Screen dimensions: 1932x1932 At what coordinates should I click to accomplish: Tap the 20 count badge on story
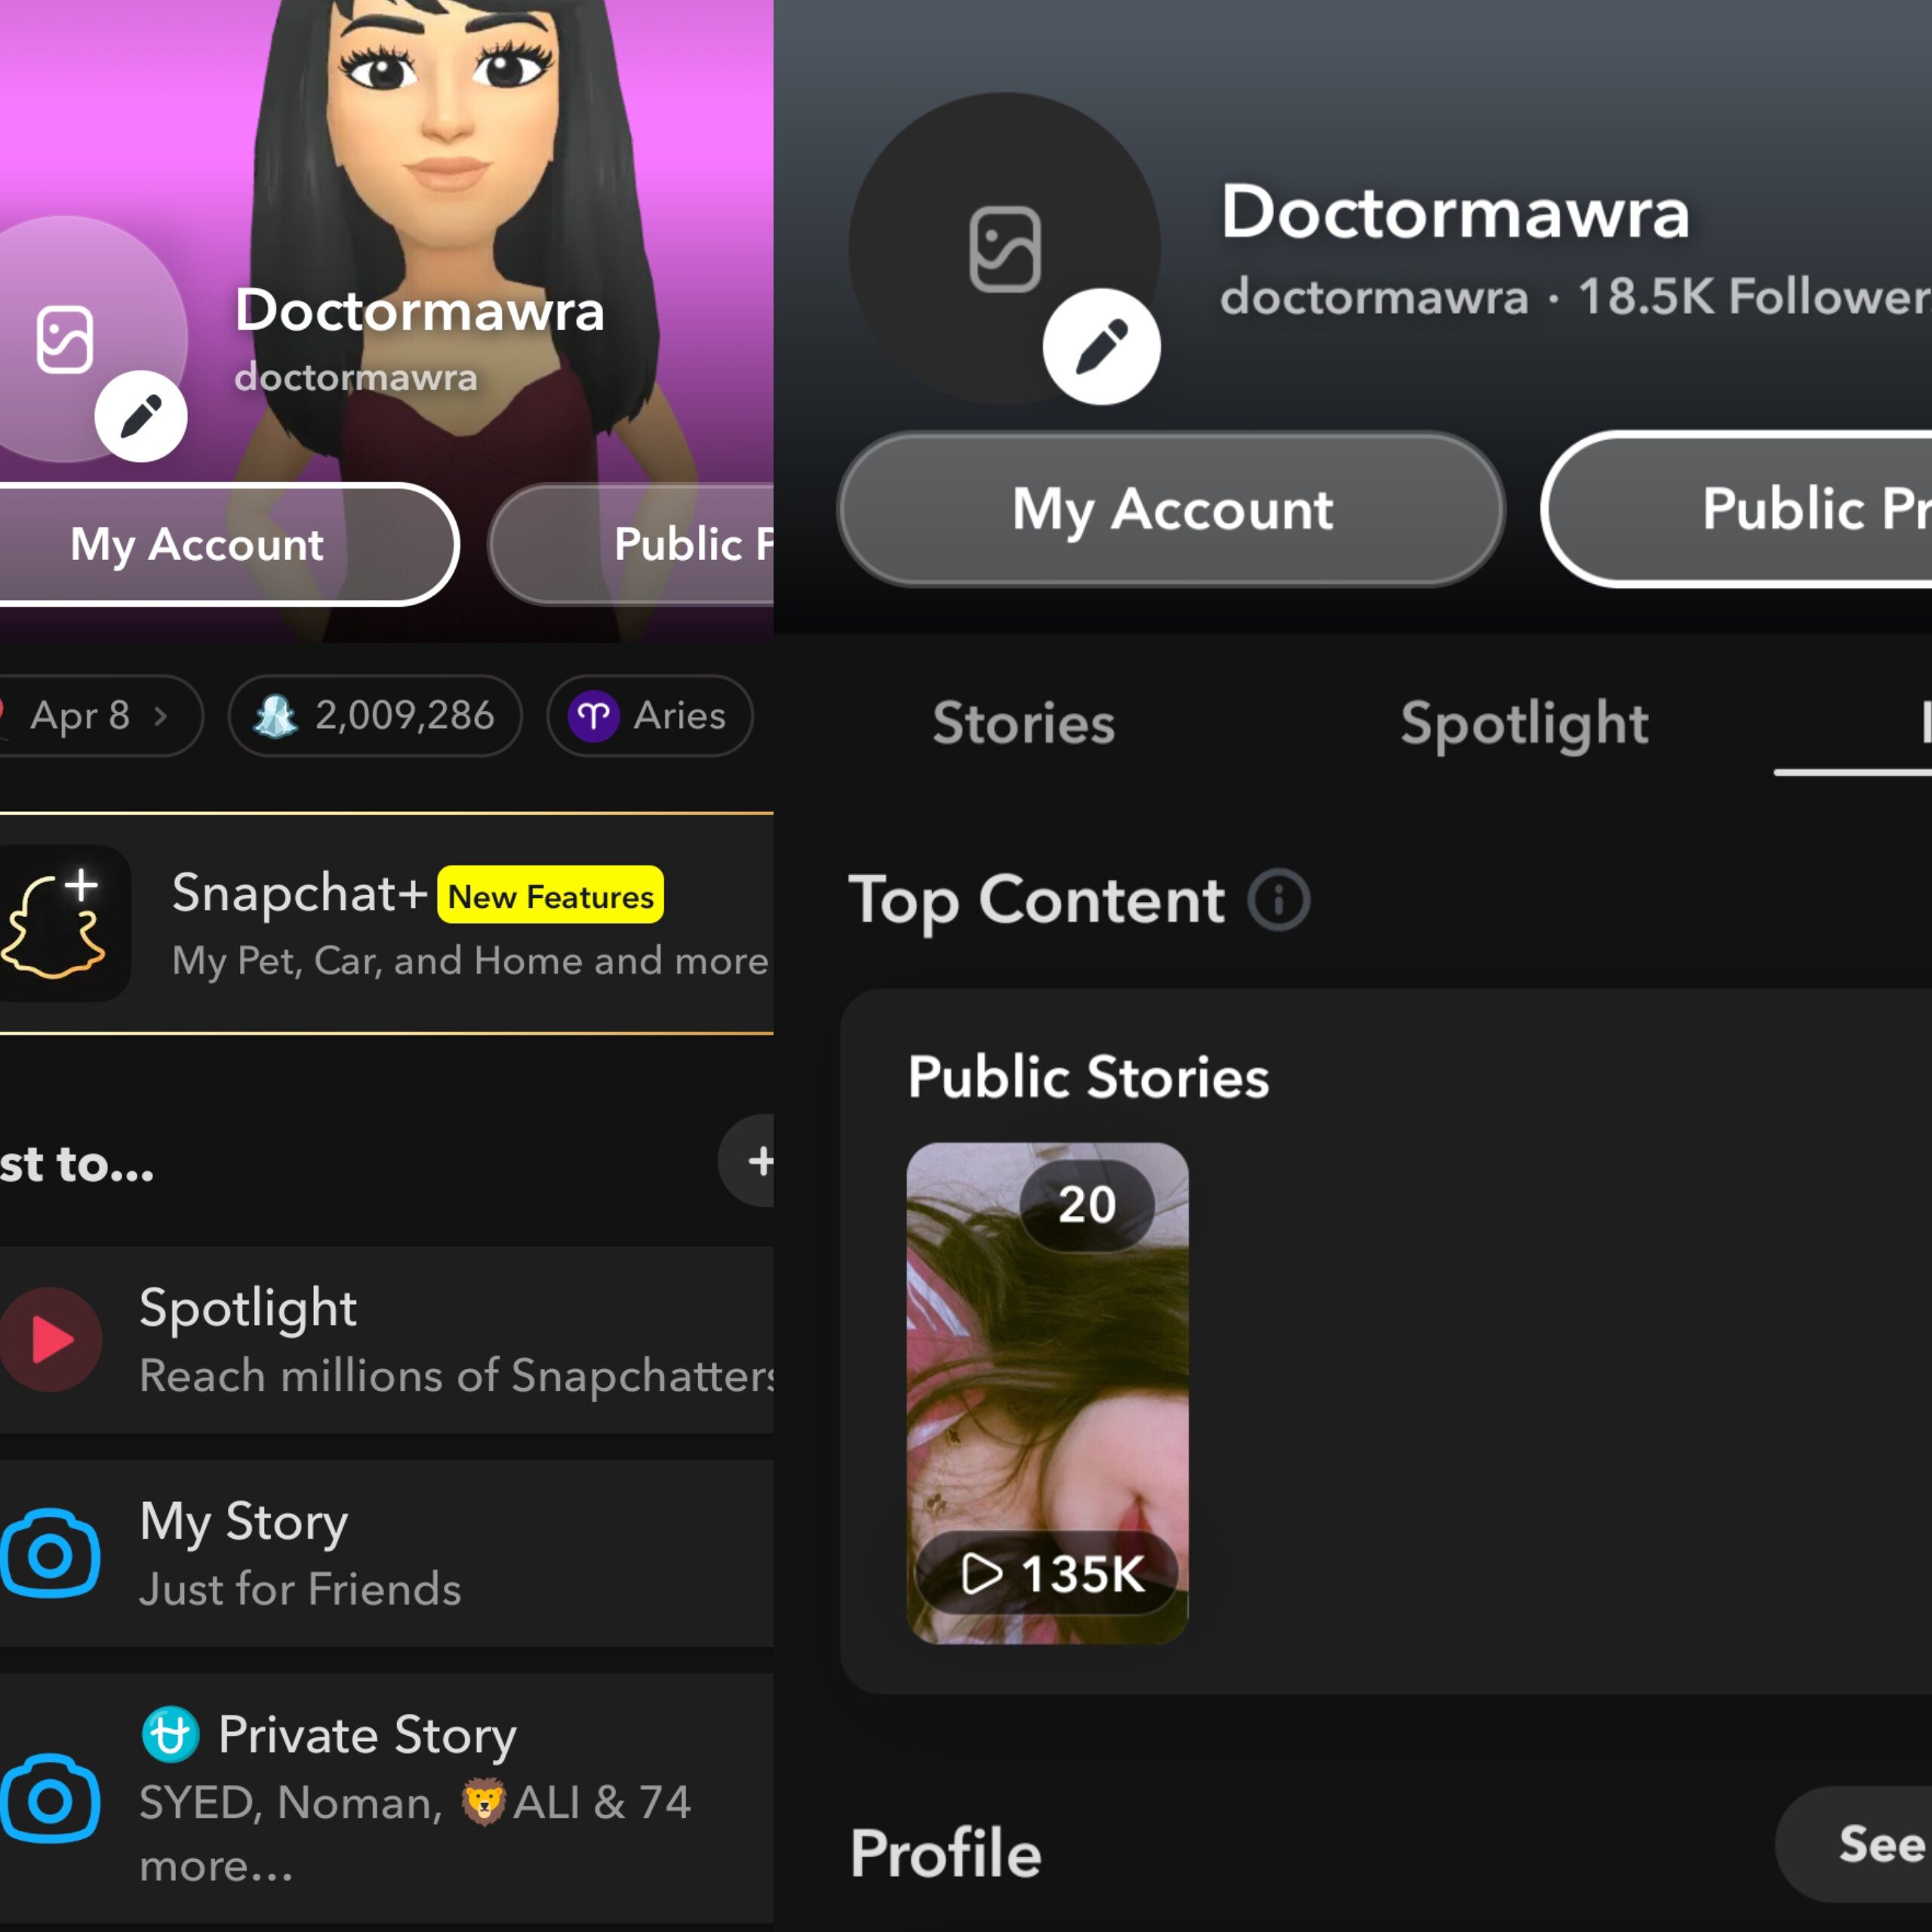pos(1087,1205)
